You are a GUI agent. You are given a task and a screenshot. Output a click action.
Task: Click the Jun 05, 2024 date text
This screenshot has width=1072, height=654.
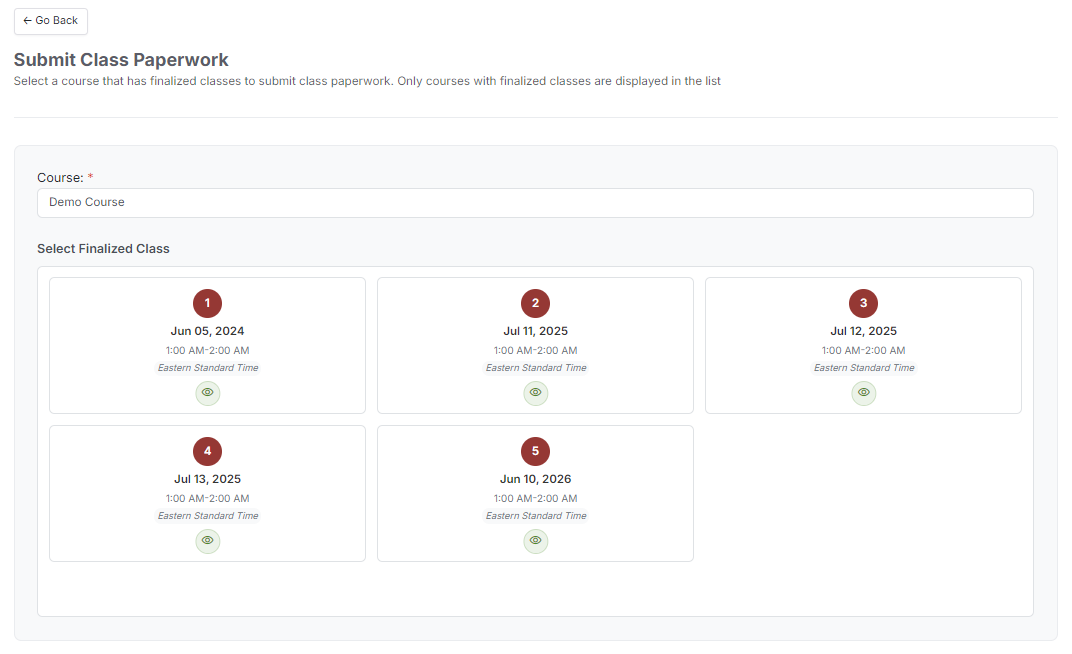pos(207,331)
